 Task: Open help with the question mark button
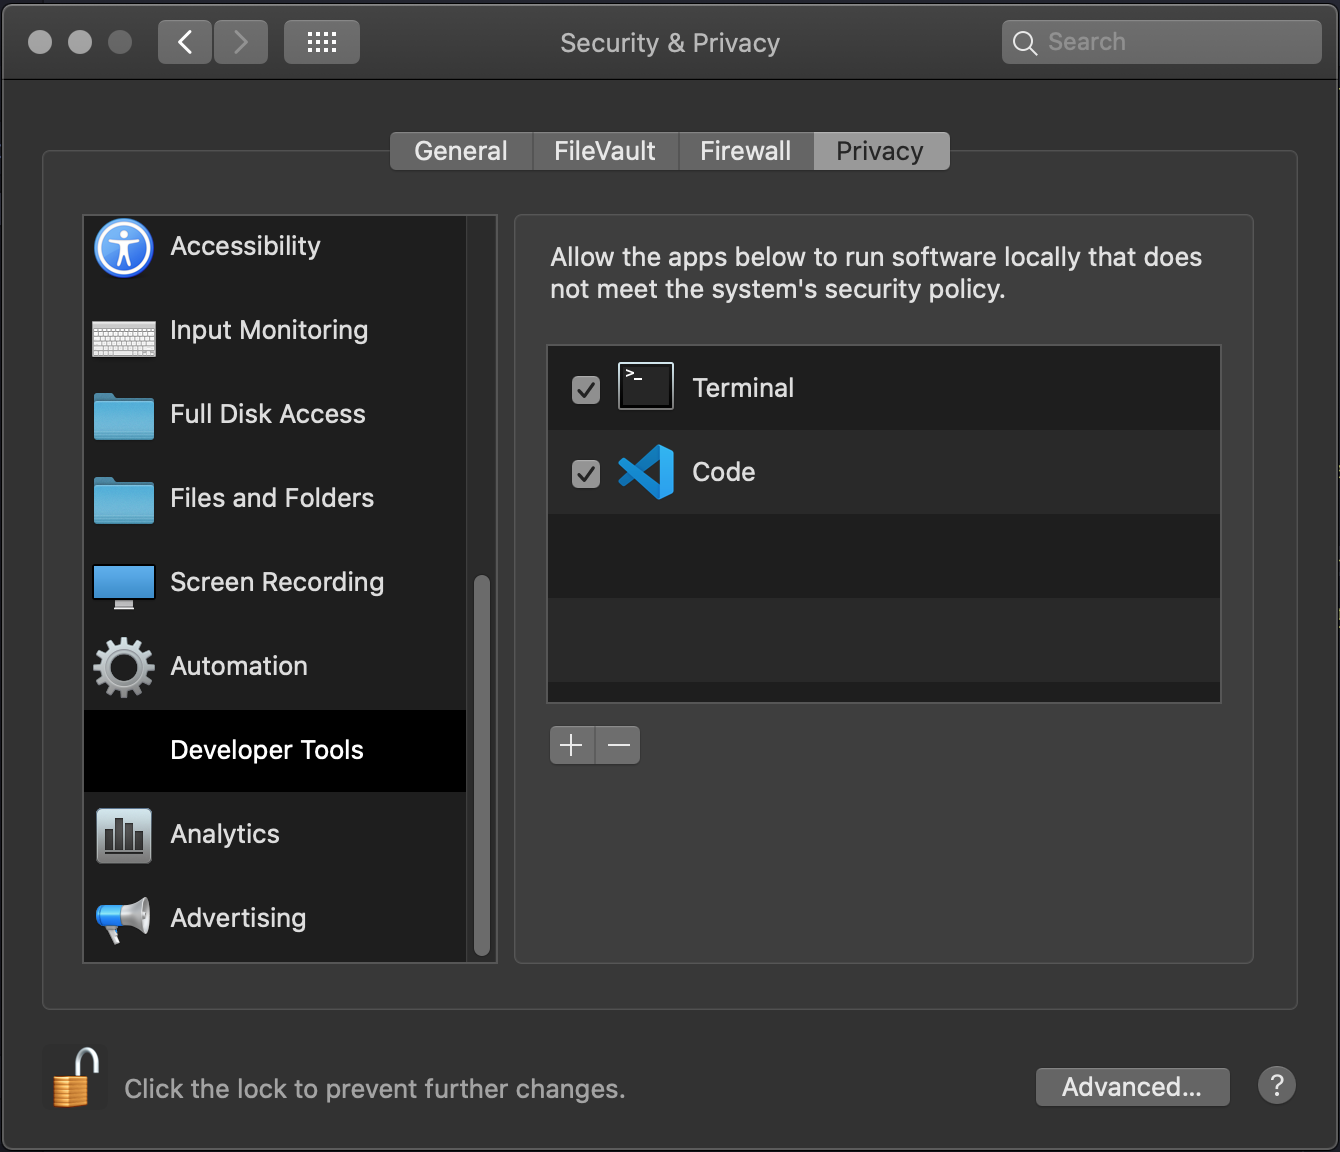click(x=1277, y=1085)
